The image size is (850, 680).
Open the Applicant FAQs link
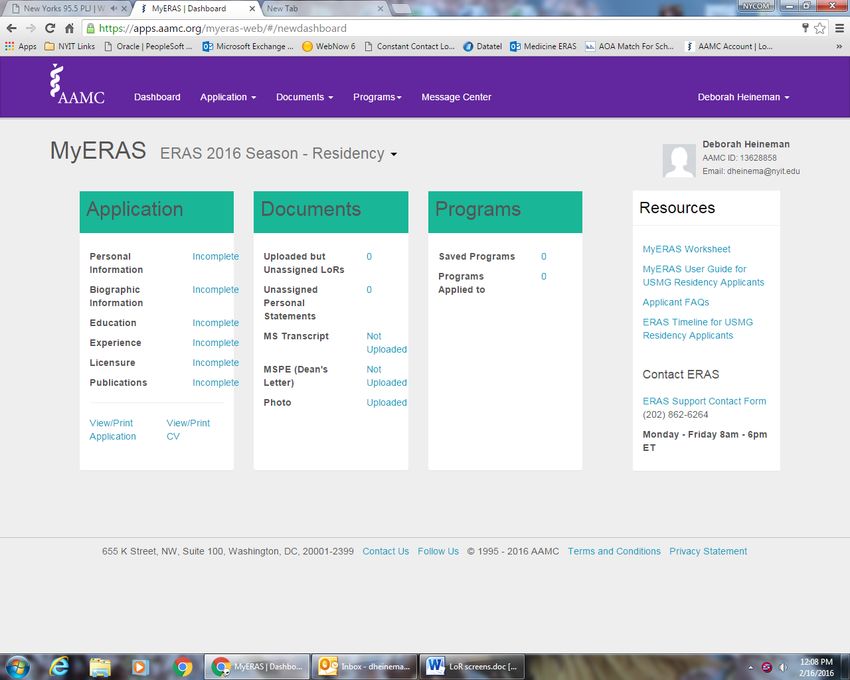tap(675, 302)
